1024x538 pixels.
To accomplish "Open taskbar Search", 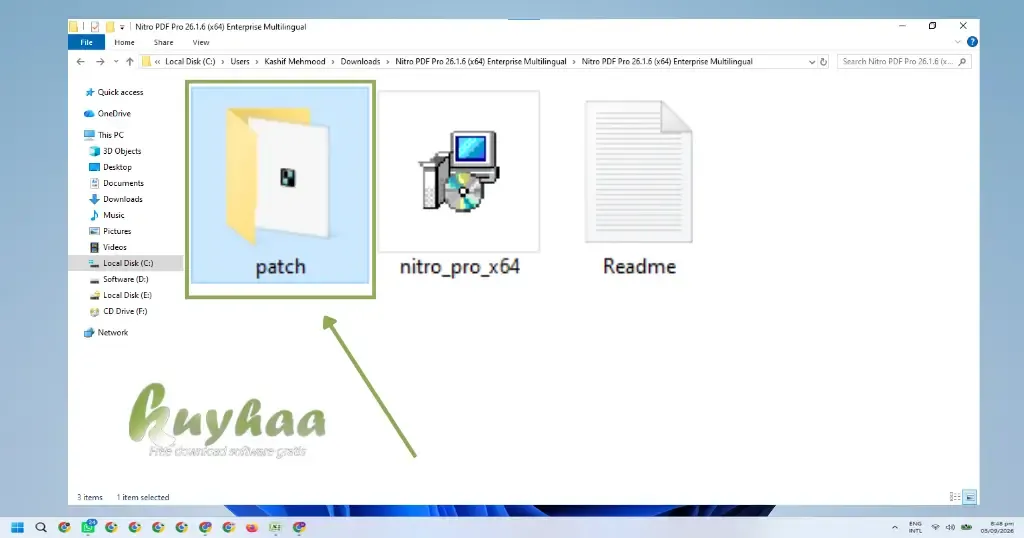I will 40,528.
